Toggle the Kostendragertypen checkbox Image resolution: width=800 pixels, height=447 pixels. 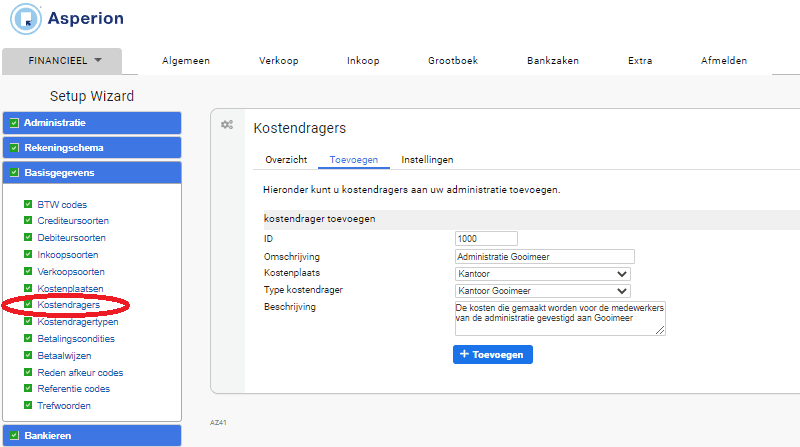(x=28, y=321)
